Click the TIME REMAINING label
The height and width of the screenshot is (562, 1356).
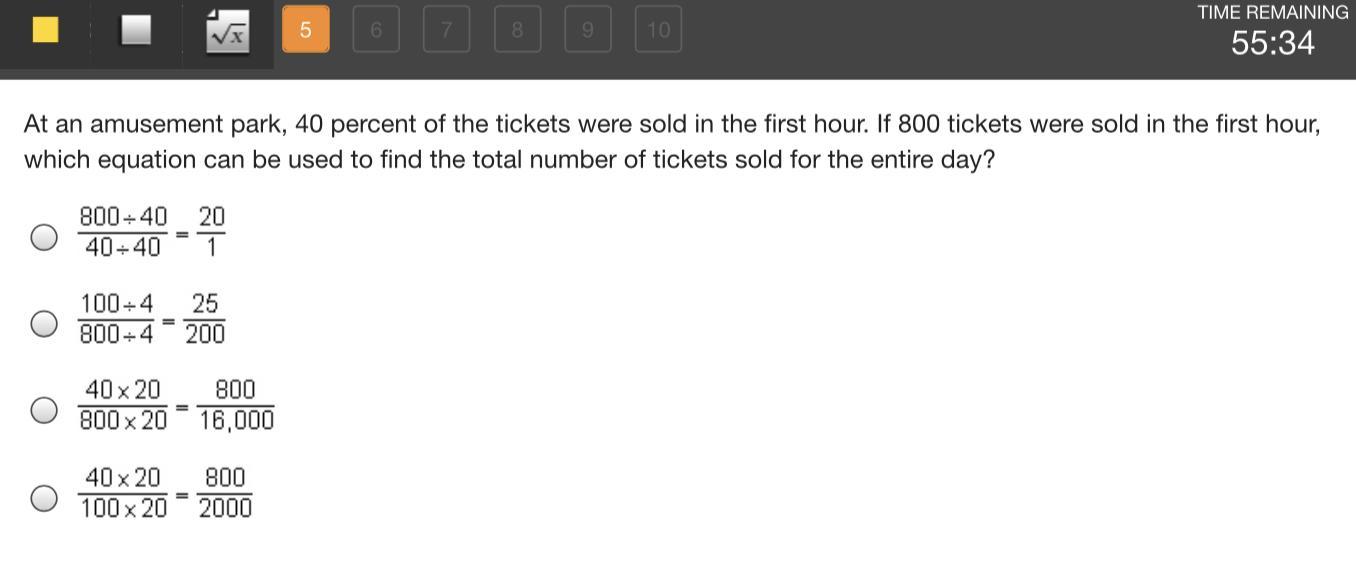[1272, 13]
